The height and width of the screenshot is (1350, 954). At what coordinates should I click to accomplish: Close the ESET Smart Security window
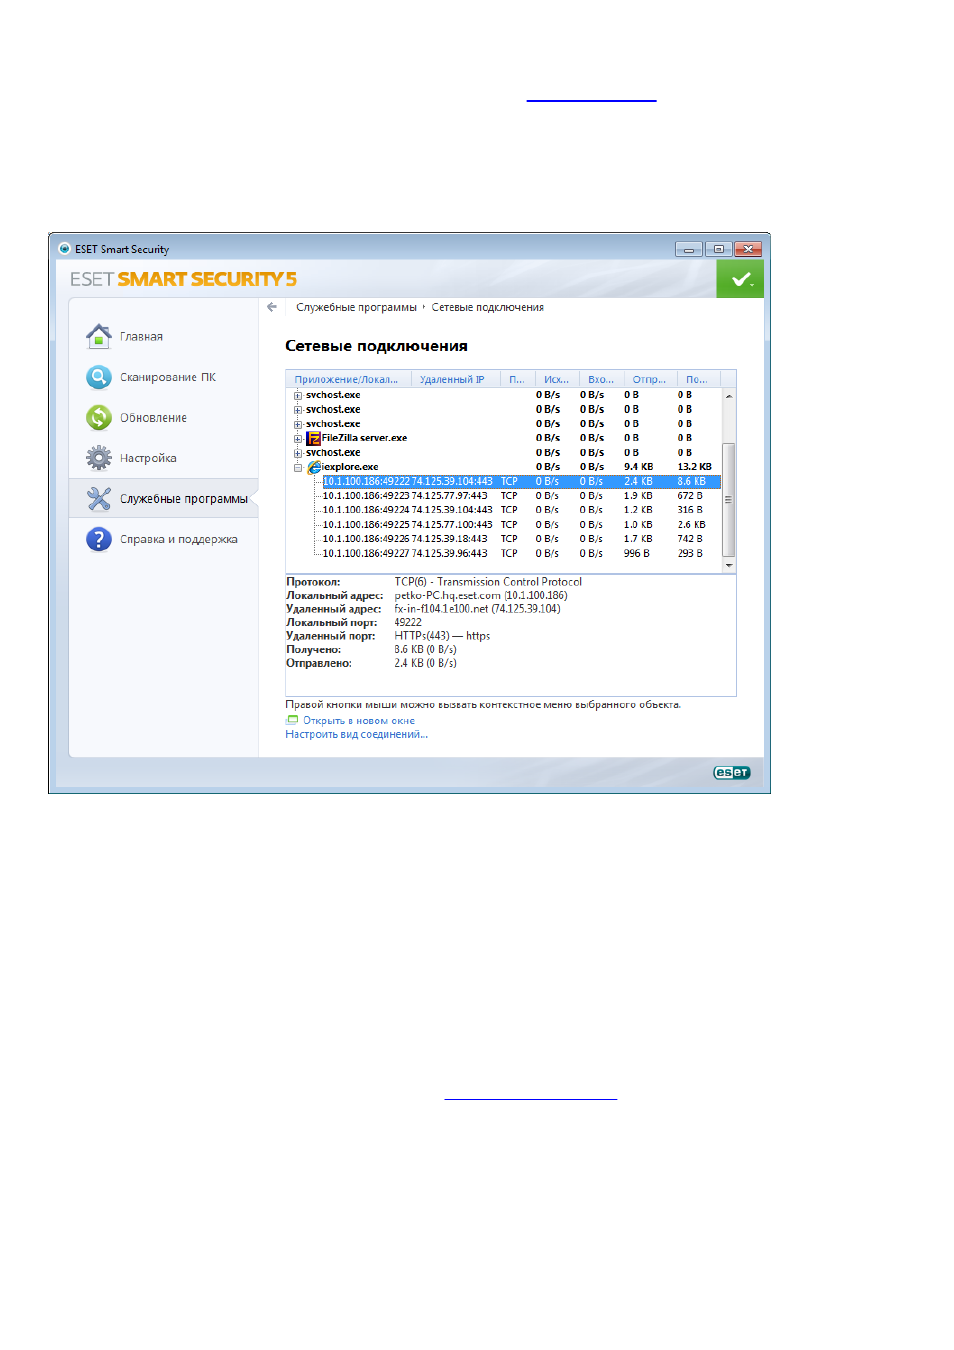(x=748, y=249)
